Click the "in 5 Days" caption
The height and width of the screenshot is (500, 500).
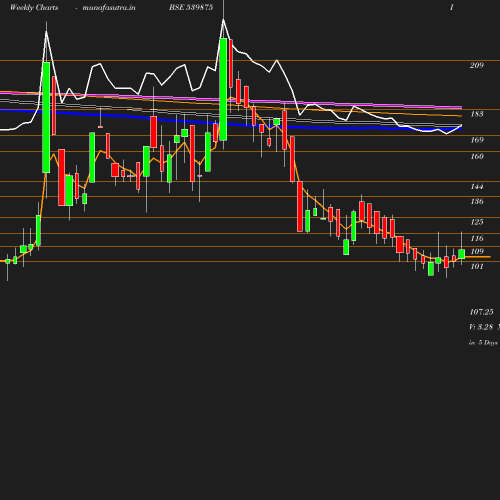coord(483,343)
